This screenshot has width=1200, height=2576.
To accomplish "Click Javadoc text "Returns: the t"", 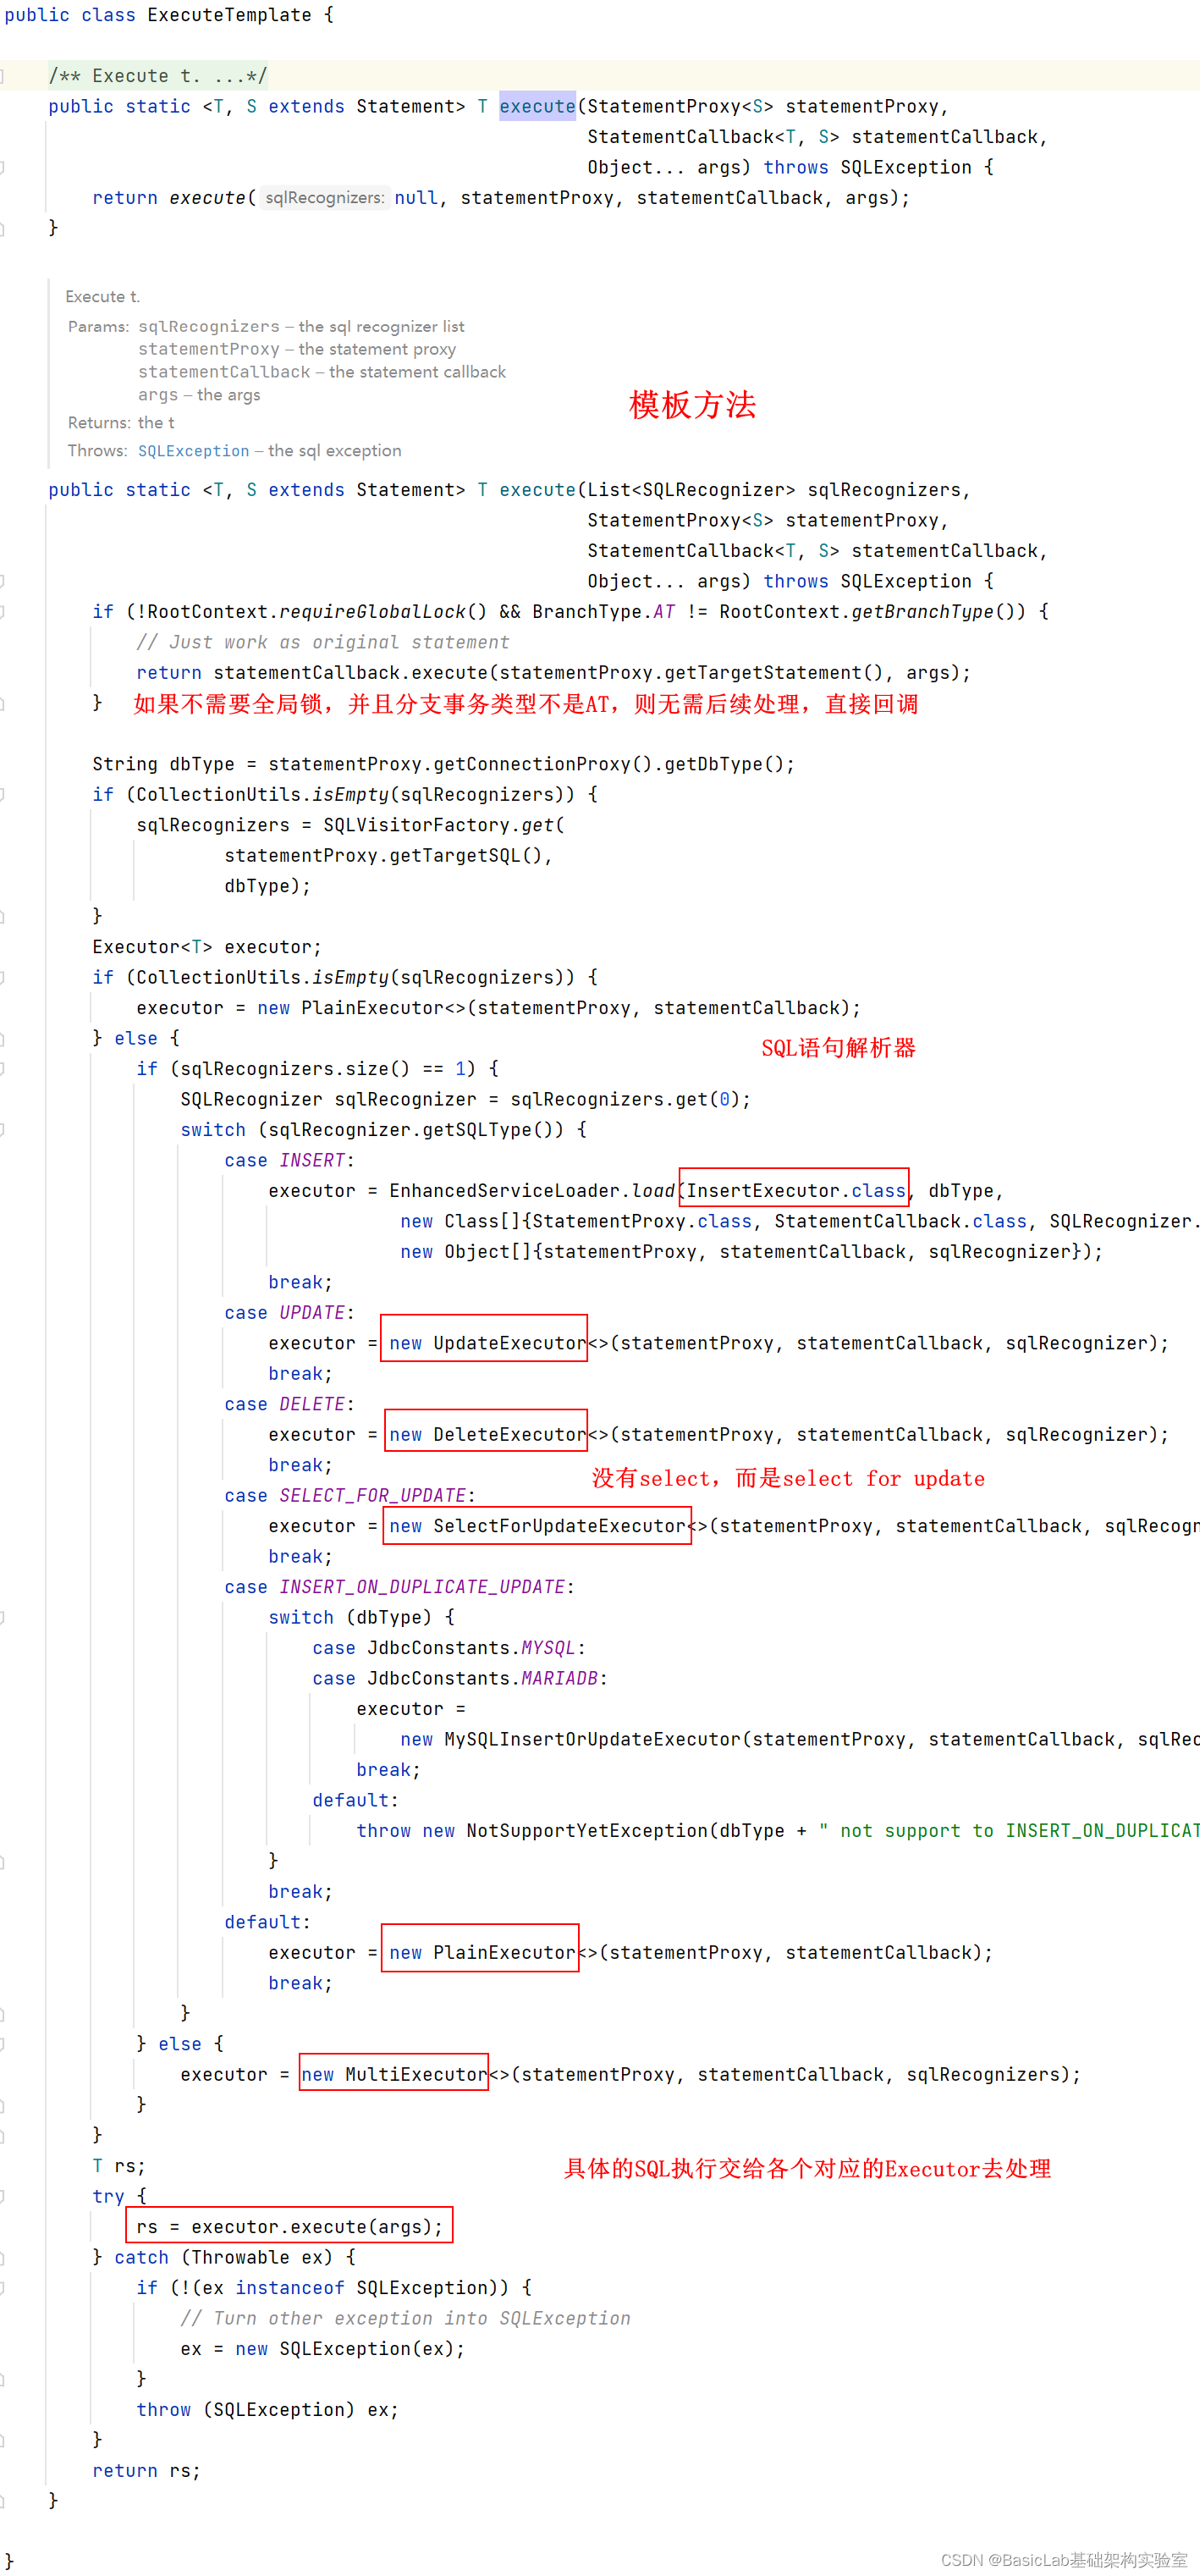I will [x=121, y=423].
